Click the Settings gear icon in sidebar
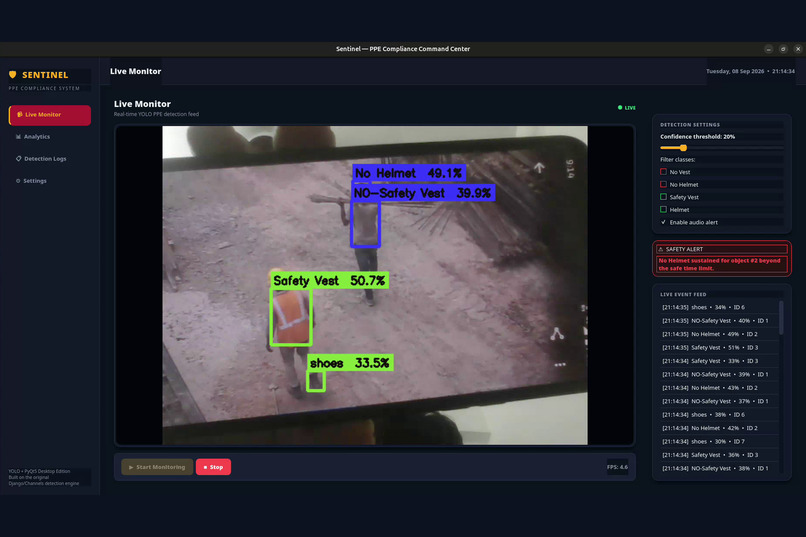This screenshot has width=806, height=537. pos(18,181)
